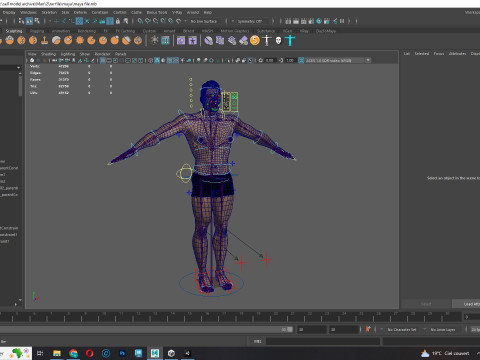Open the Hypershade icon in status line
The height and width of the screenshot is (360, 480).
319,21
